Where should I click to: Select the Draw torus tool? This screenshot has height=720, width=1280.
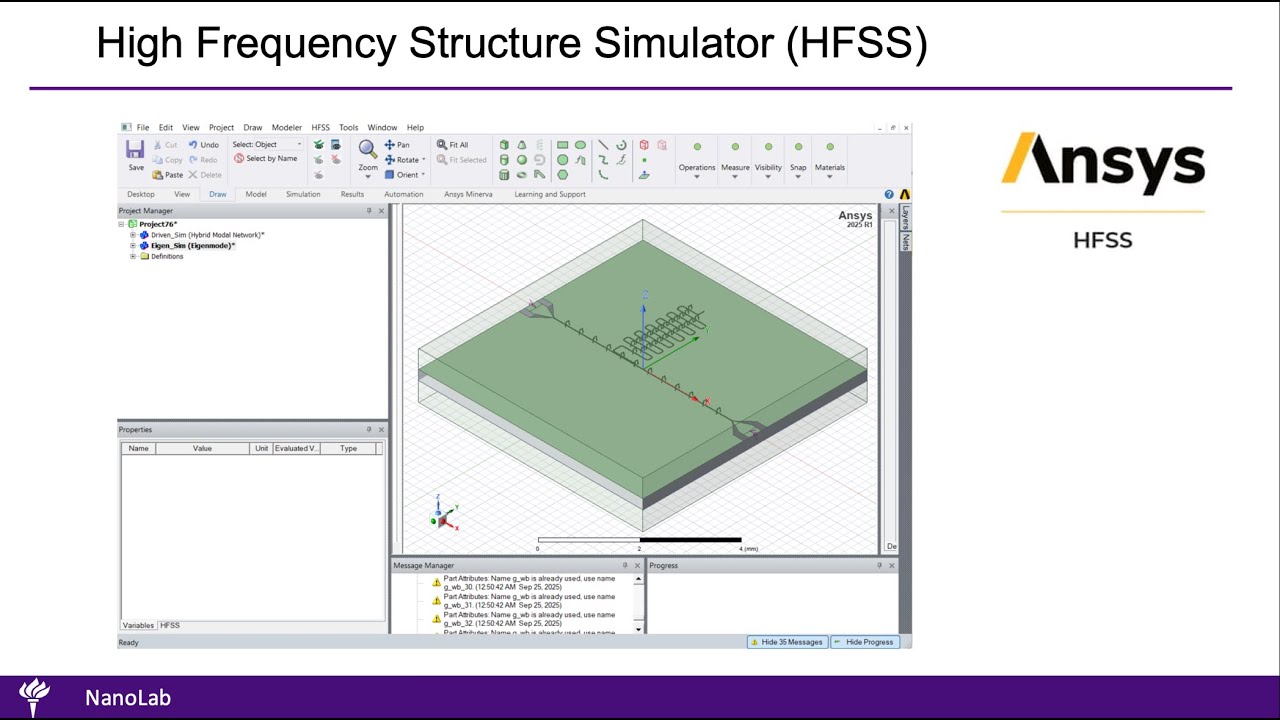[522, 175]
